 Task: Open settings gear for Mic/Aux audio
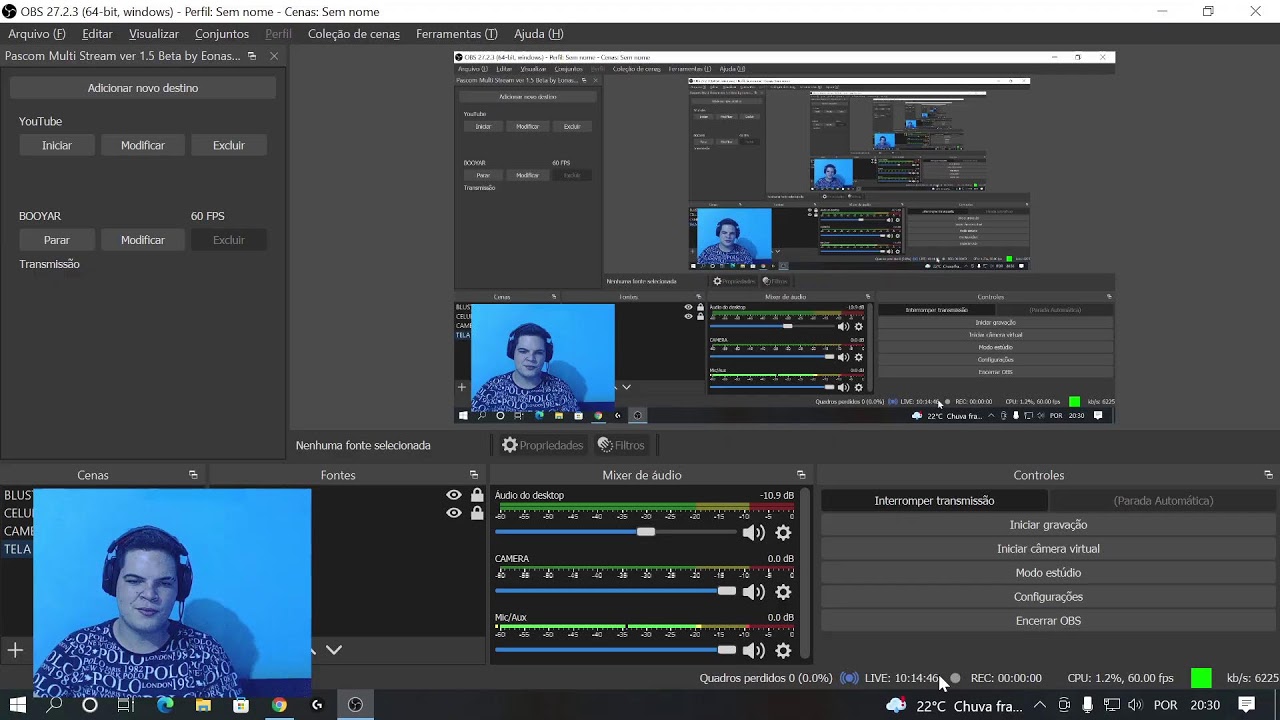tap(783, 651)
